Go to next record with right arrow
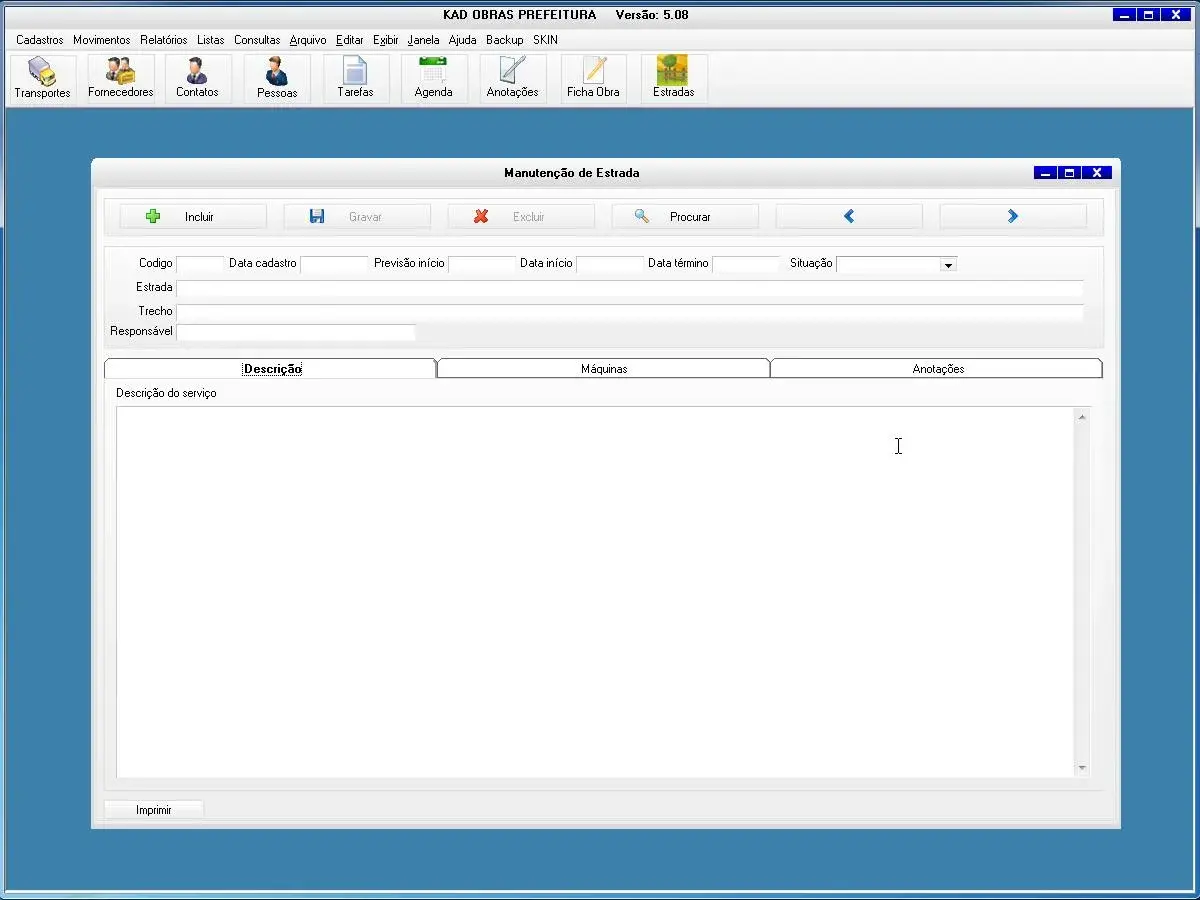The image size is (1200, 900). pyautogui.click(x=1013, y=216)
